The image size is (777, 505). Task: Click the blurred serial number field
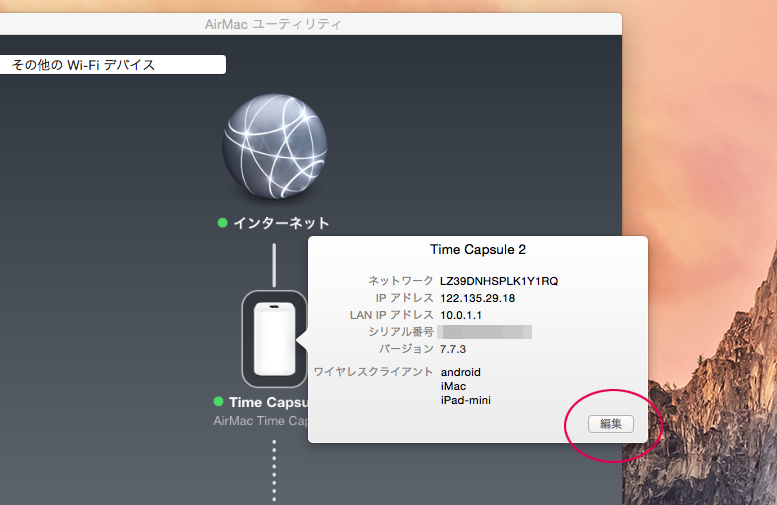point(485,332)
